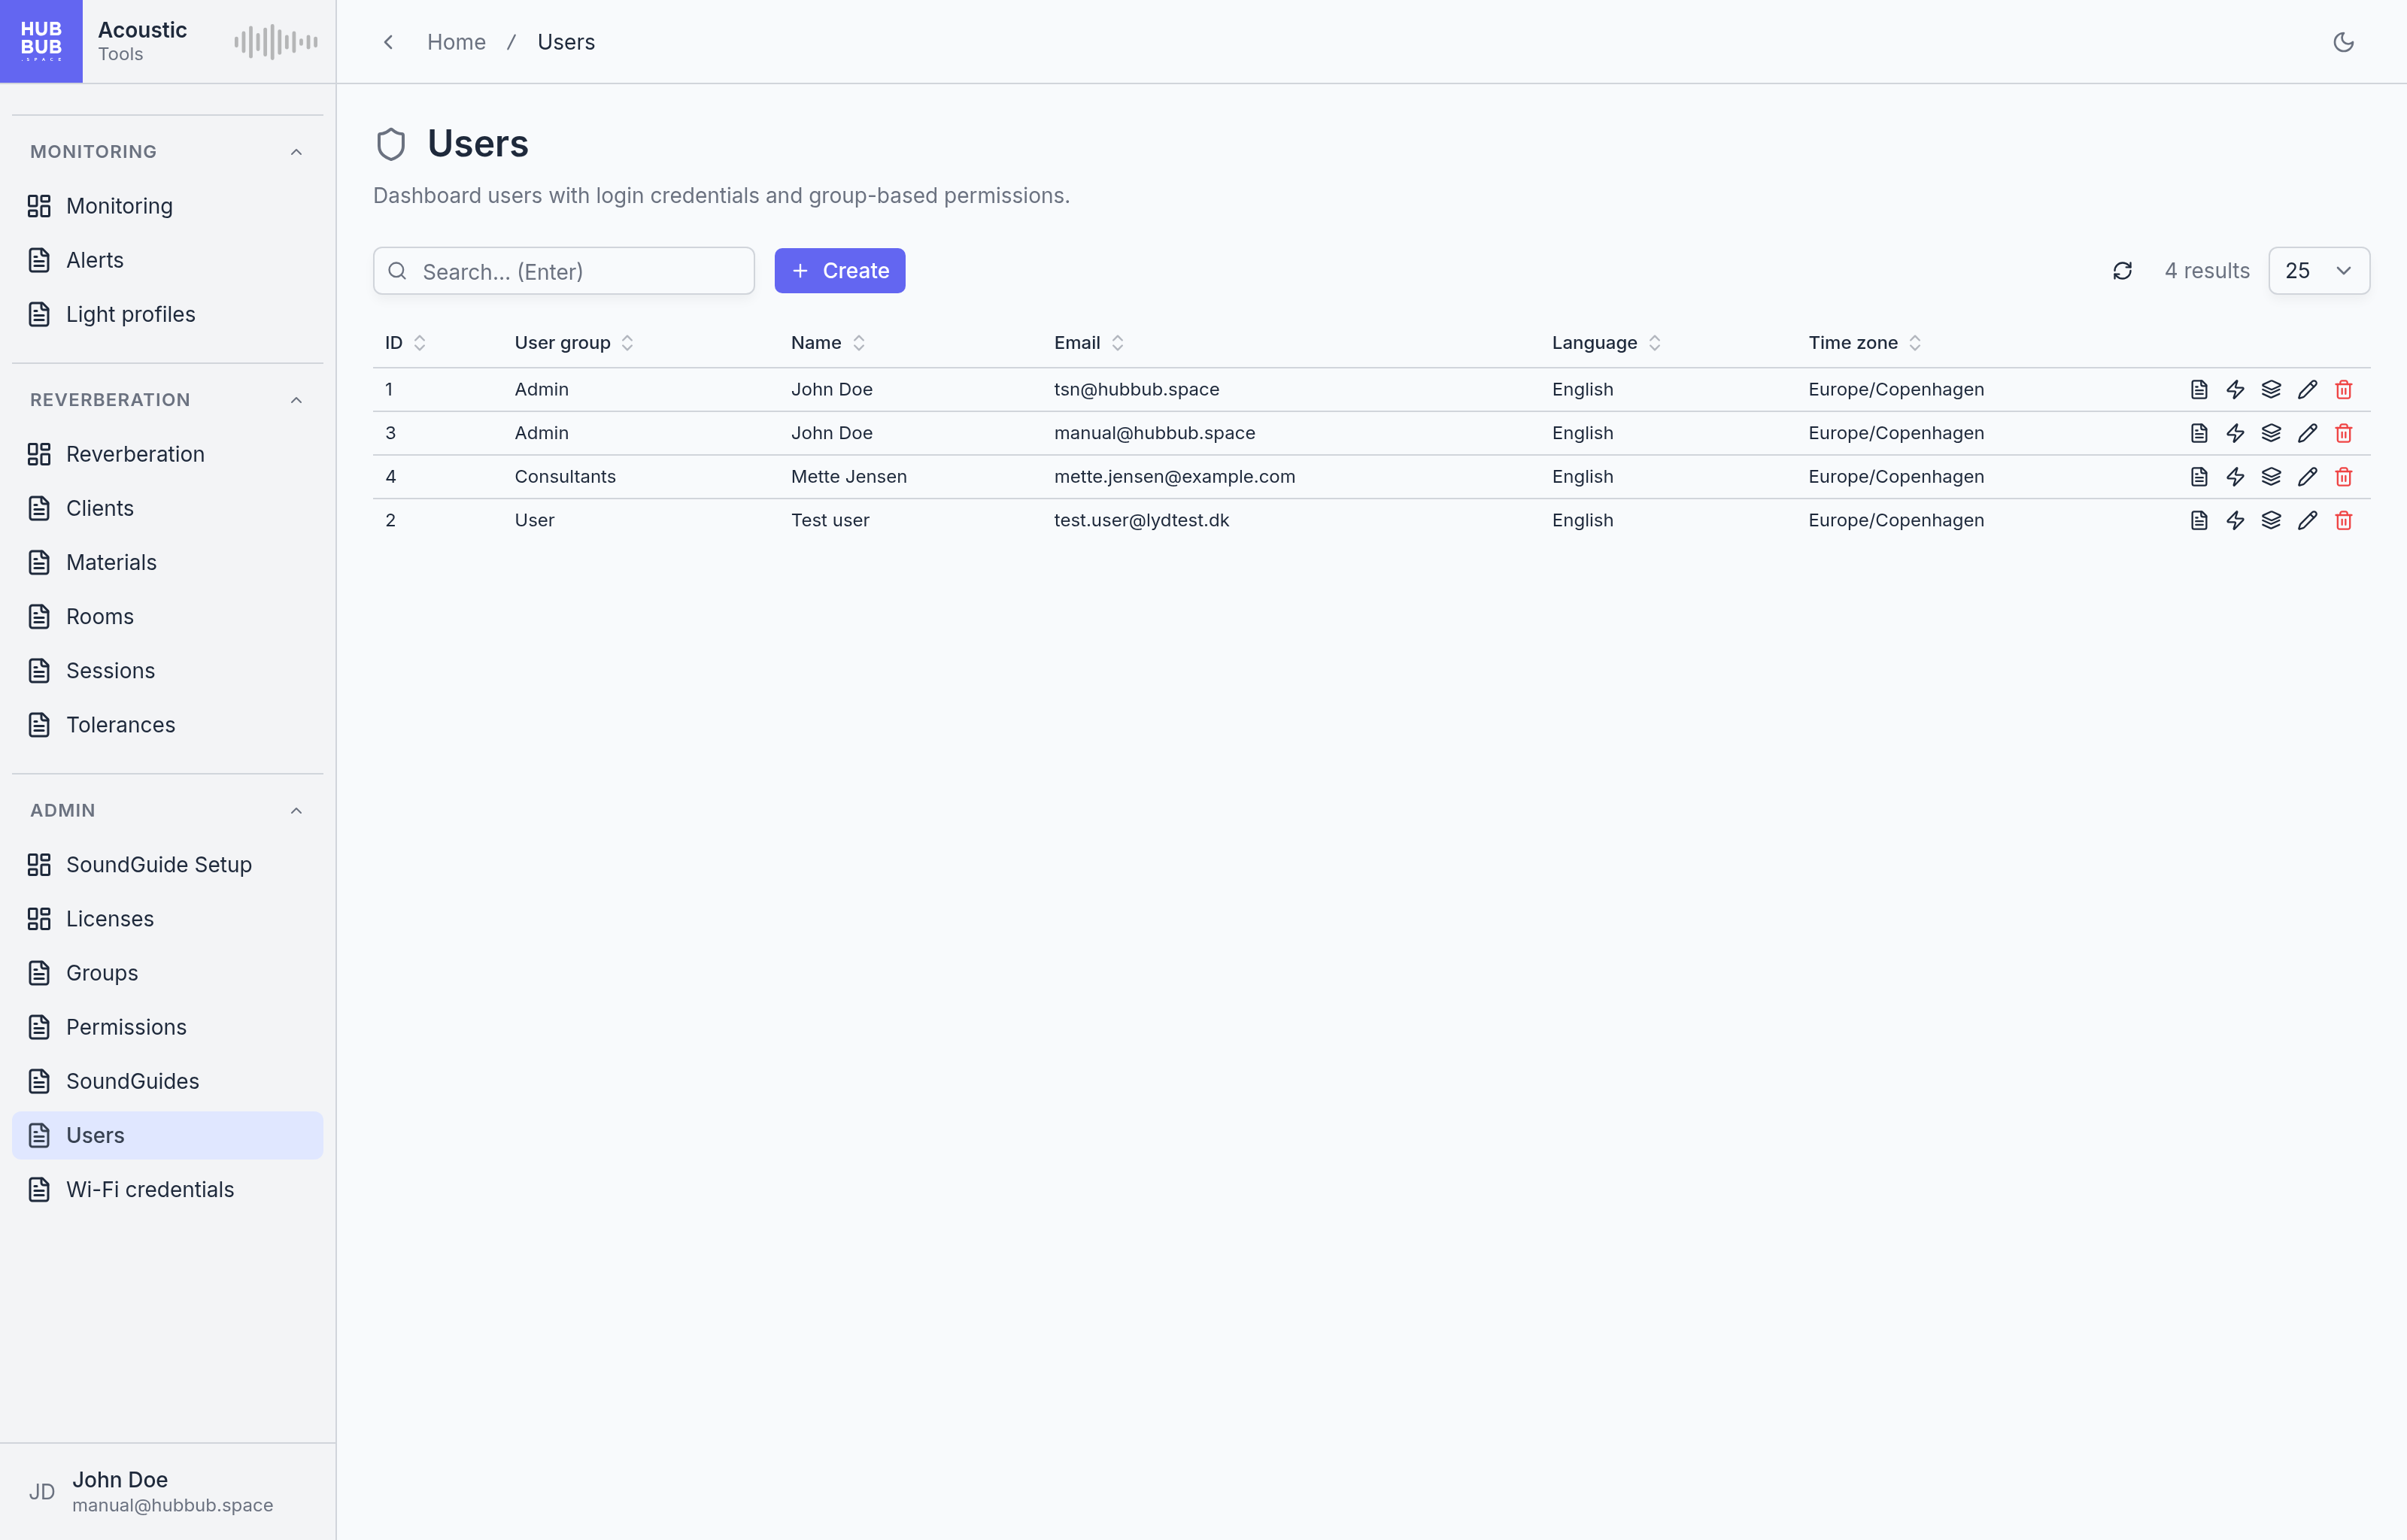Click Home in the breadcrumb
This screenshot has width=2407, height=1540.
[x=456, y=42]
